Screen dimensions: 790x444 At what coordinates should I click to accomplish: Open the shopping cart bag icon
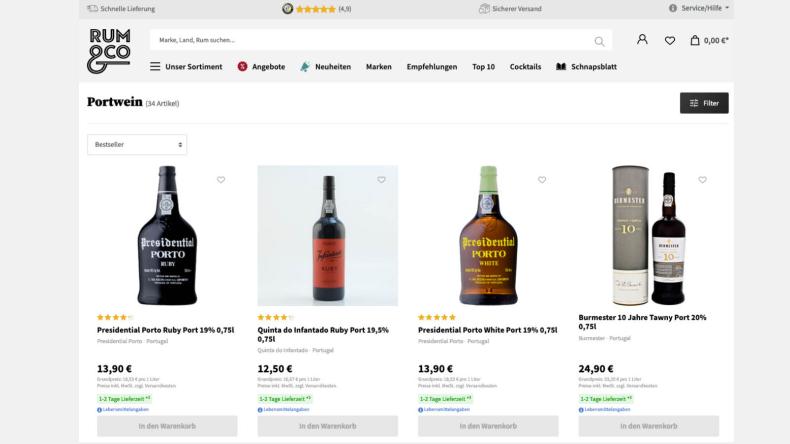695,40
